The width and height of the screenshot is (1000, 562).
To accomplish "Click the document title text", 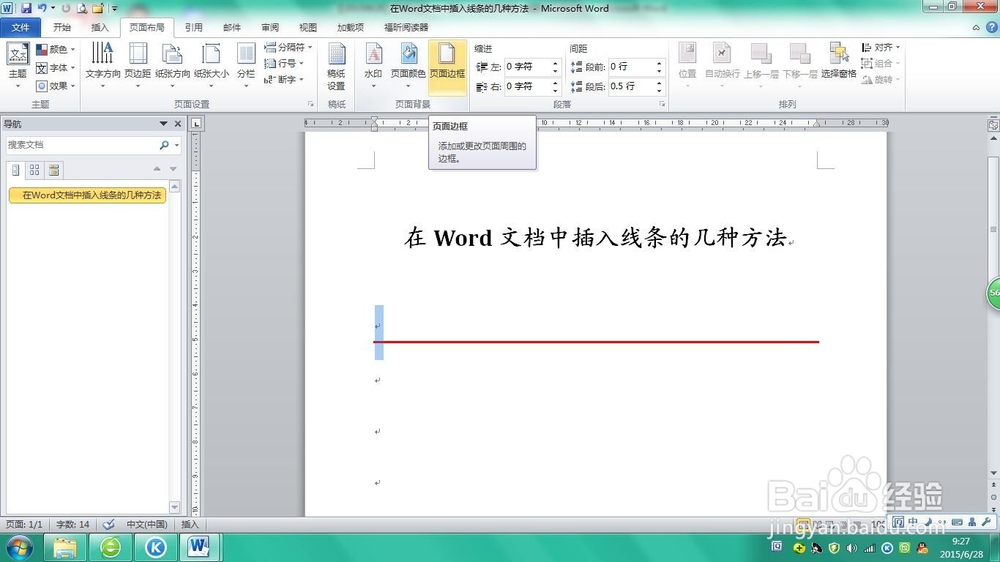I will [596, 238].
